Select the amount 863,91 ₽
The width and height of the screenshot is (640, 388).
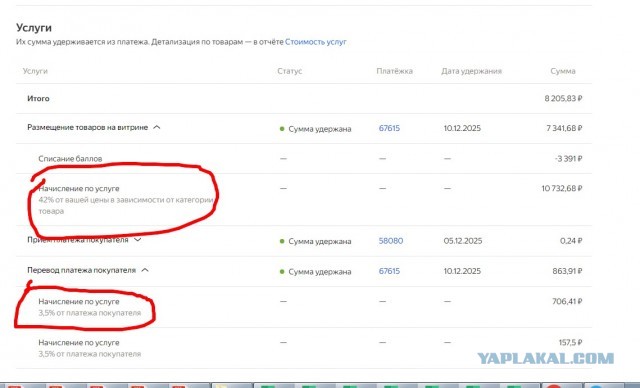pyautogui.click(x=567, y=271)
